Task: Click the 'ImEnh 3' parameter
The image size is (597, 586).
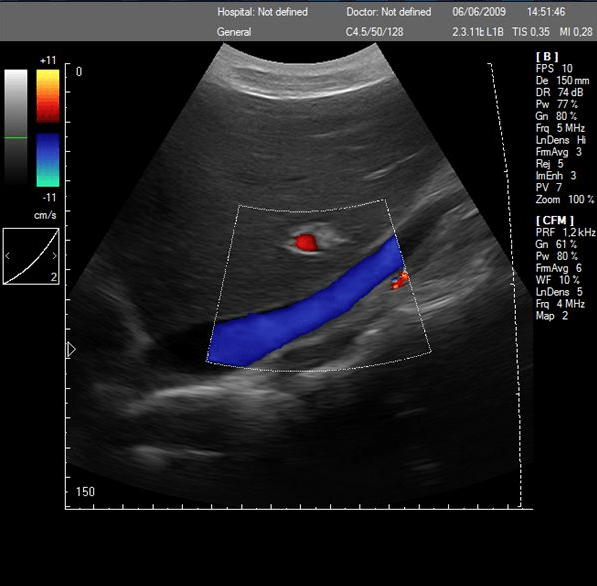Action: (556, 176)
